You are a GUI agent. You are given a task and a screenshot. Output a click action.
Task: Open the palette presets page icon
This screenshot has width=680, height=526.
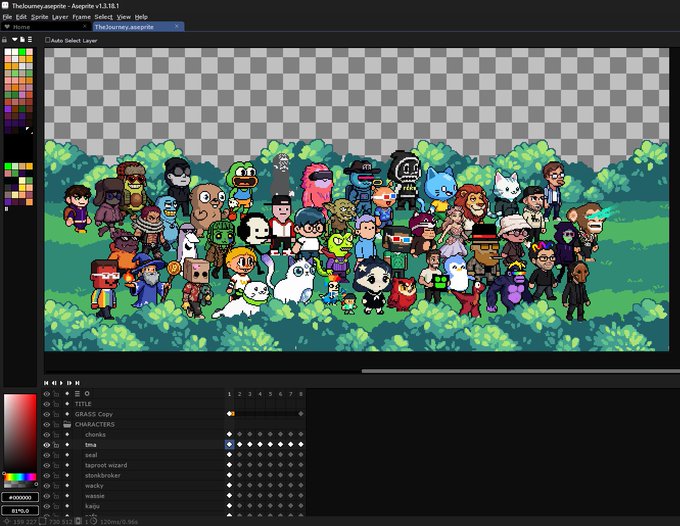[x=22, y=39]
